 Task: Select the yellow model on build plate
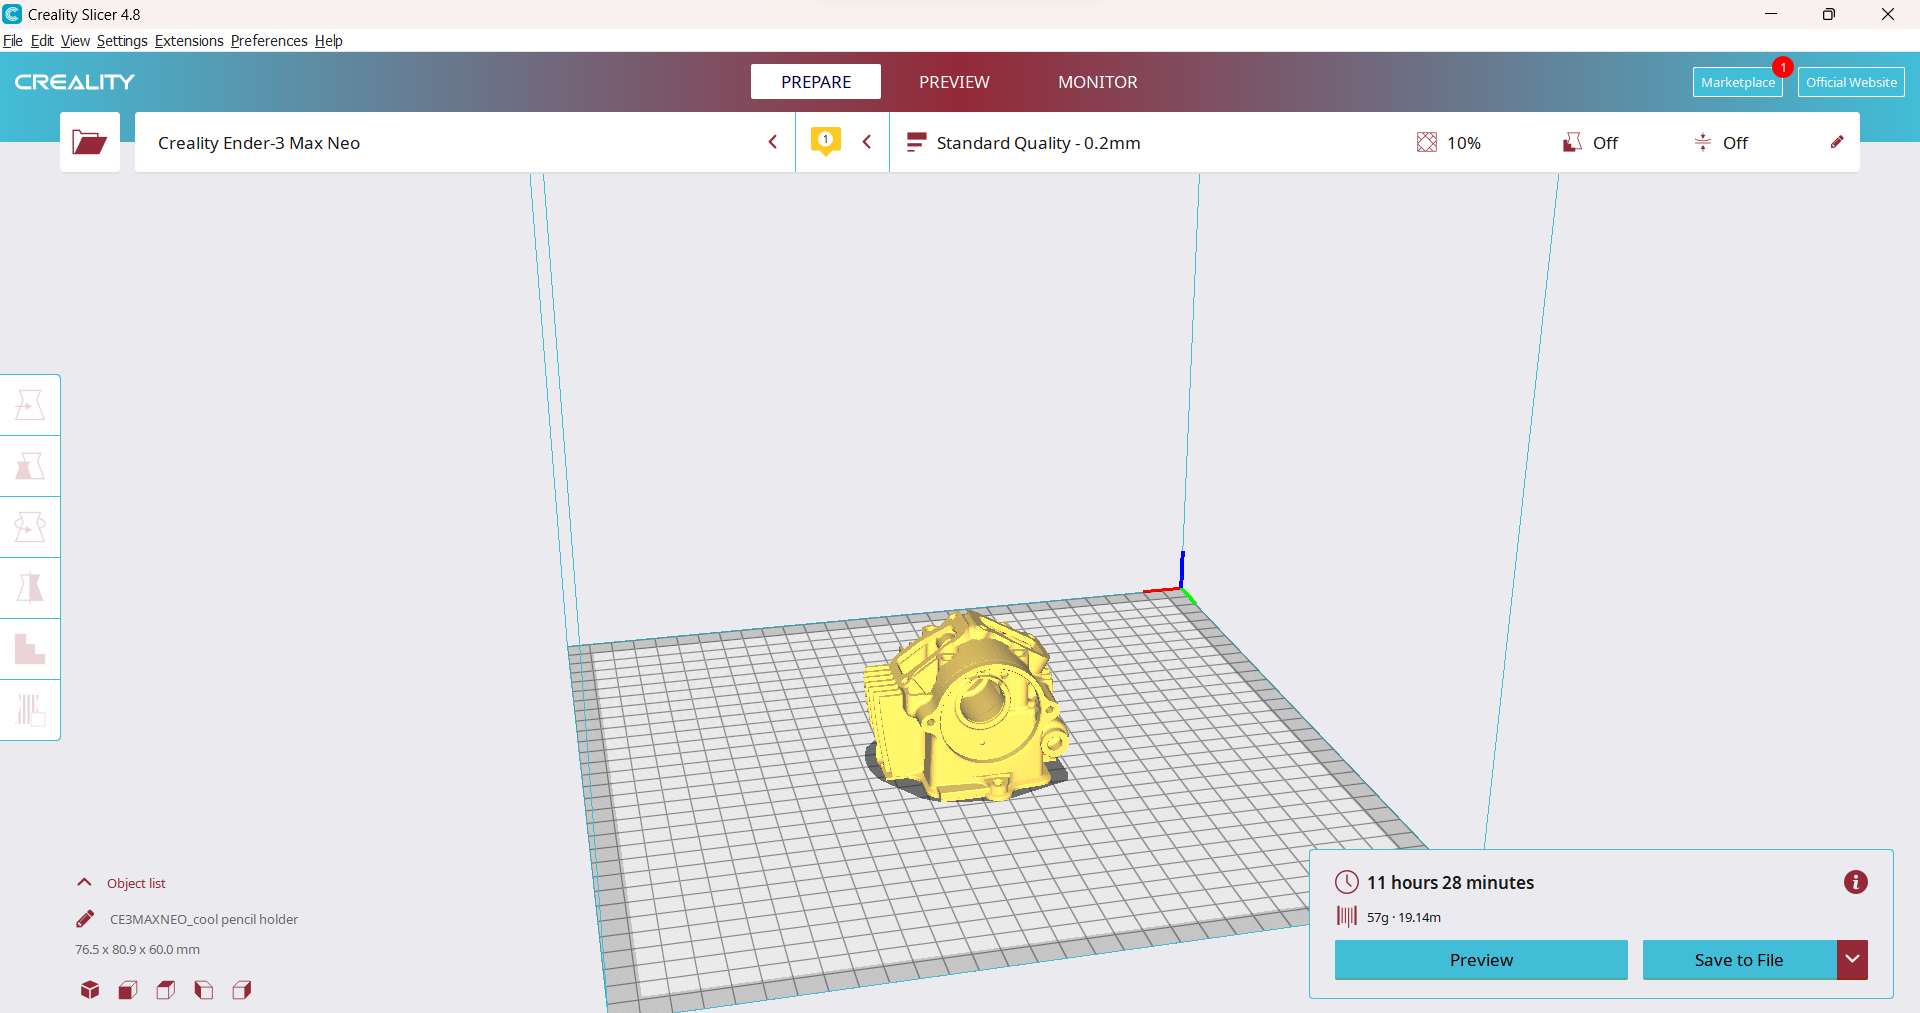pyautogui.click(x=965, y=710)
